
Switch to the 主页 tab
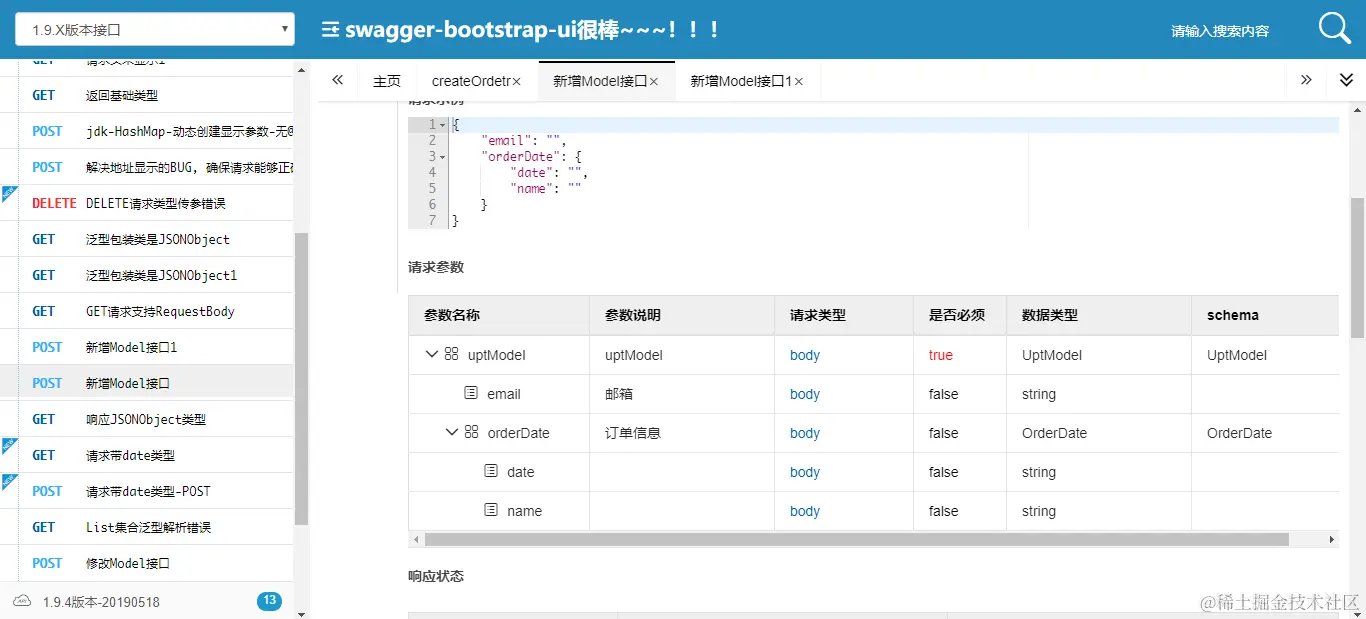pyautogui.click(x=387, y=81)
